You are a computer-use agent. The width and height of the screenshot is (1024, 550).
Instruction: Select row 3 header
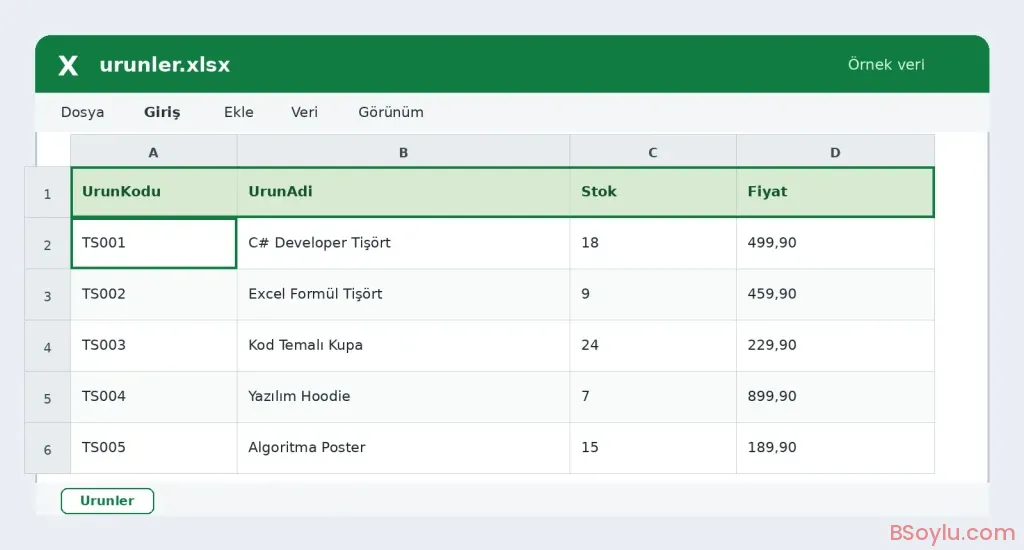[x=48, y=295]
